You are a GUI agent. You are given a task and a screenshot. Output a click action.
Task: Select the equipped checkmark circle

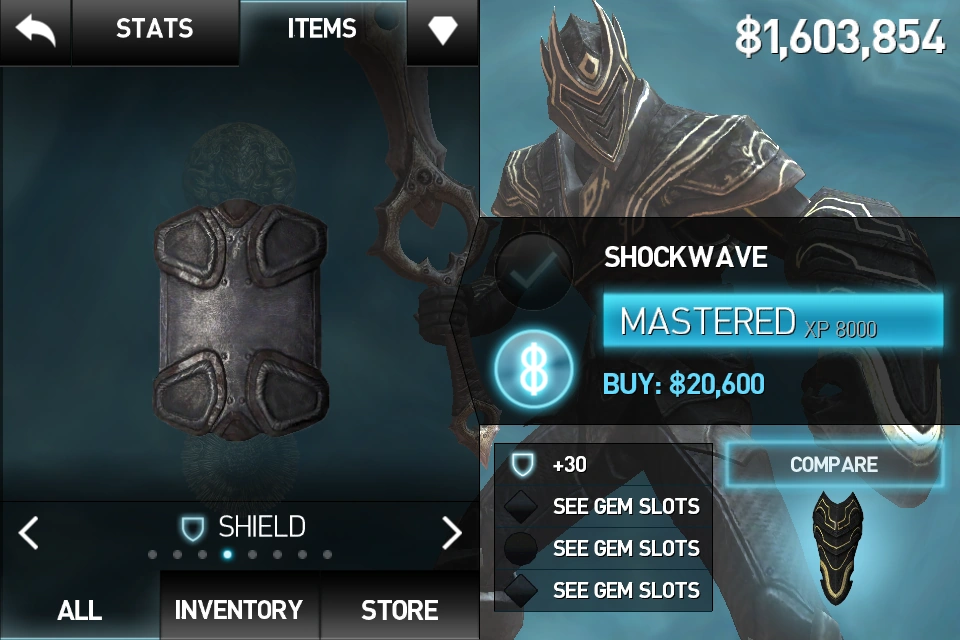tap(533, 271)
